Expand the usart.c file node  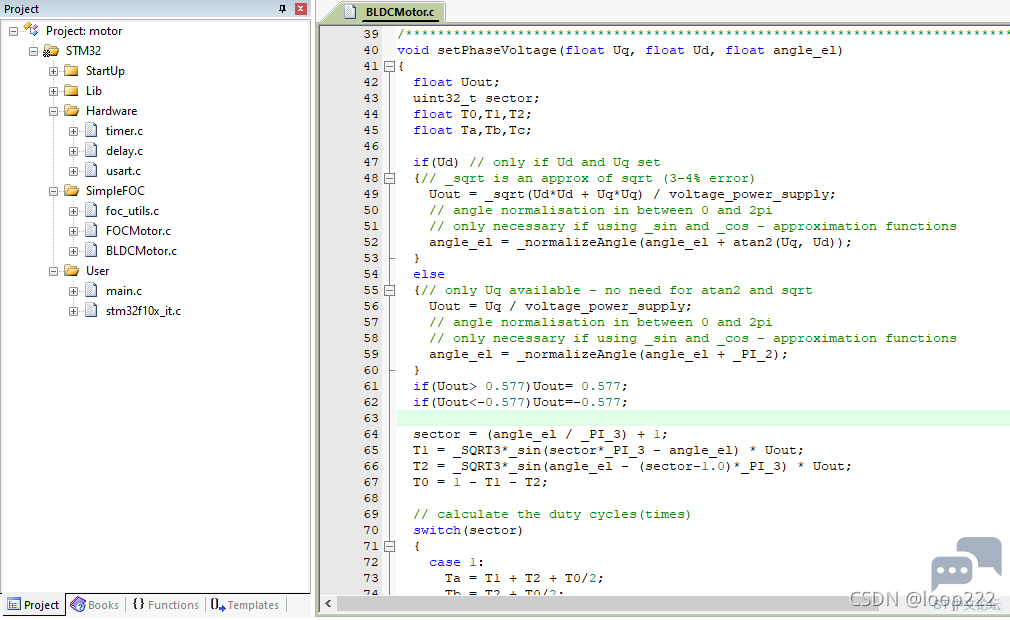(73, 171)
